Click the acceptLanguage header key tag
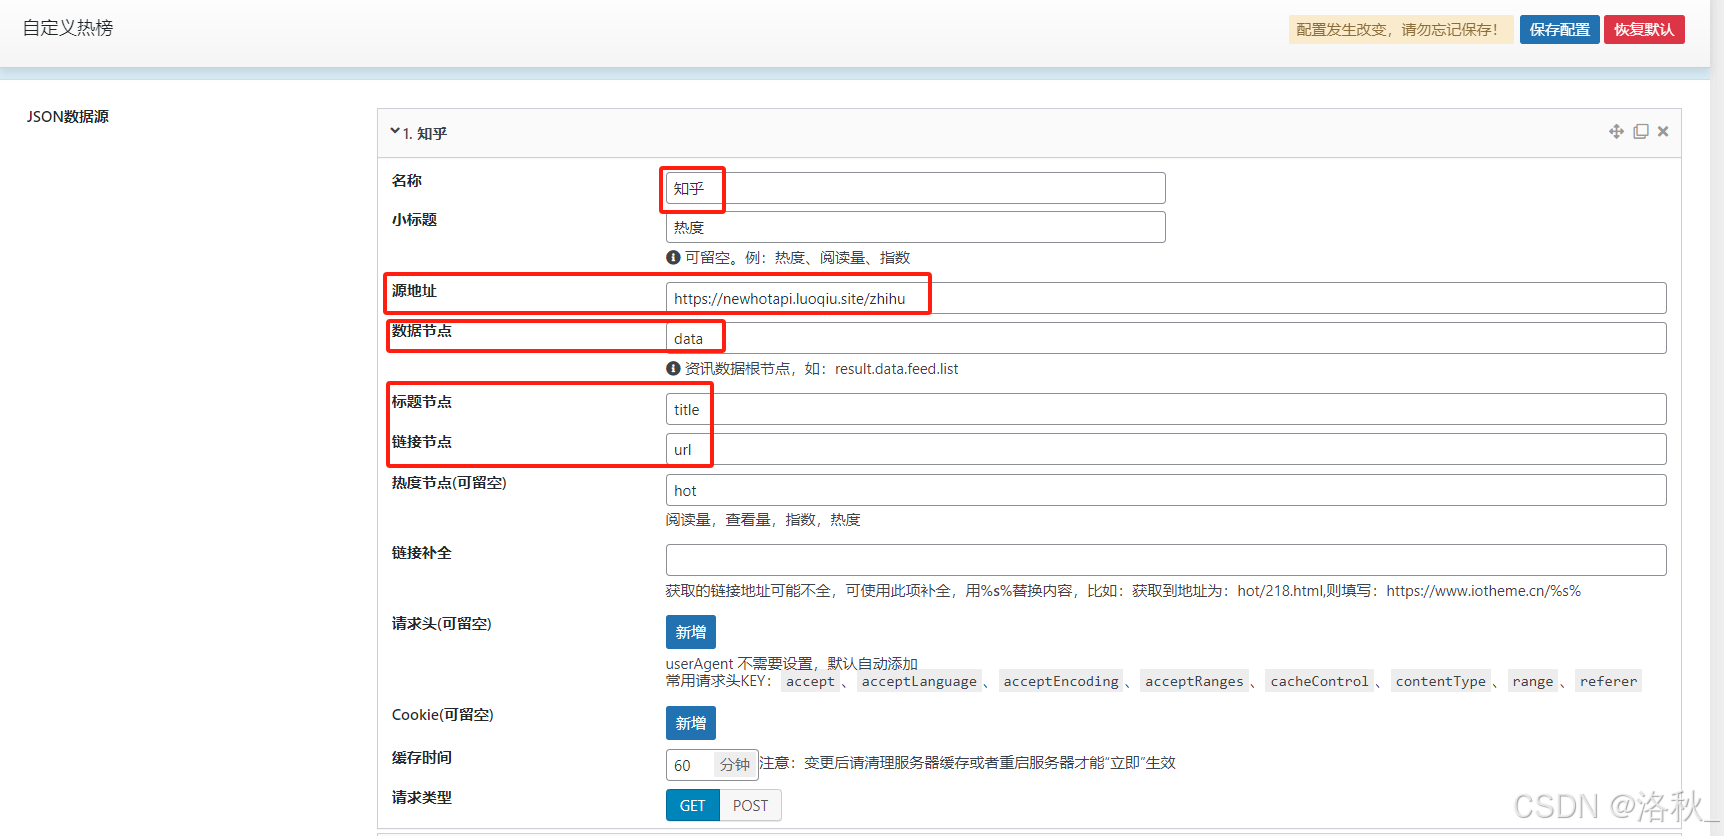 click(919, 681)
